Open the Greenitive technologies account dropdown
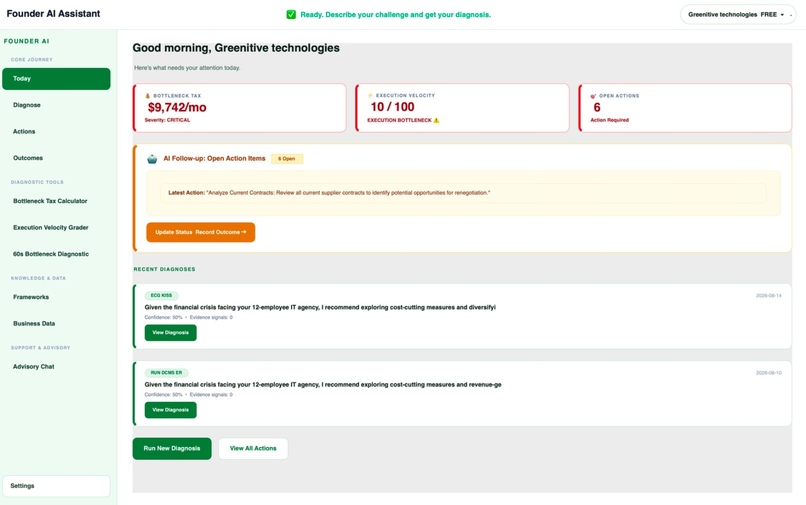The width and height of the screenshot is (806, 505). [738, 14]
